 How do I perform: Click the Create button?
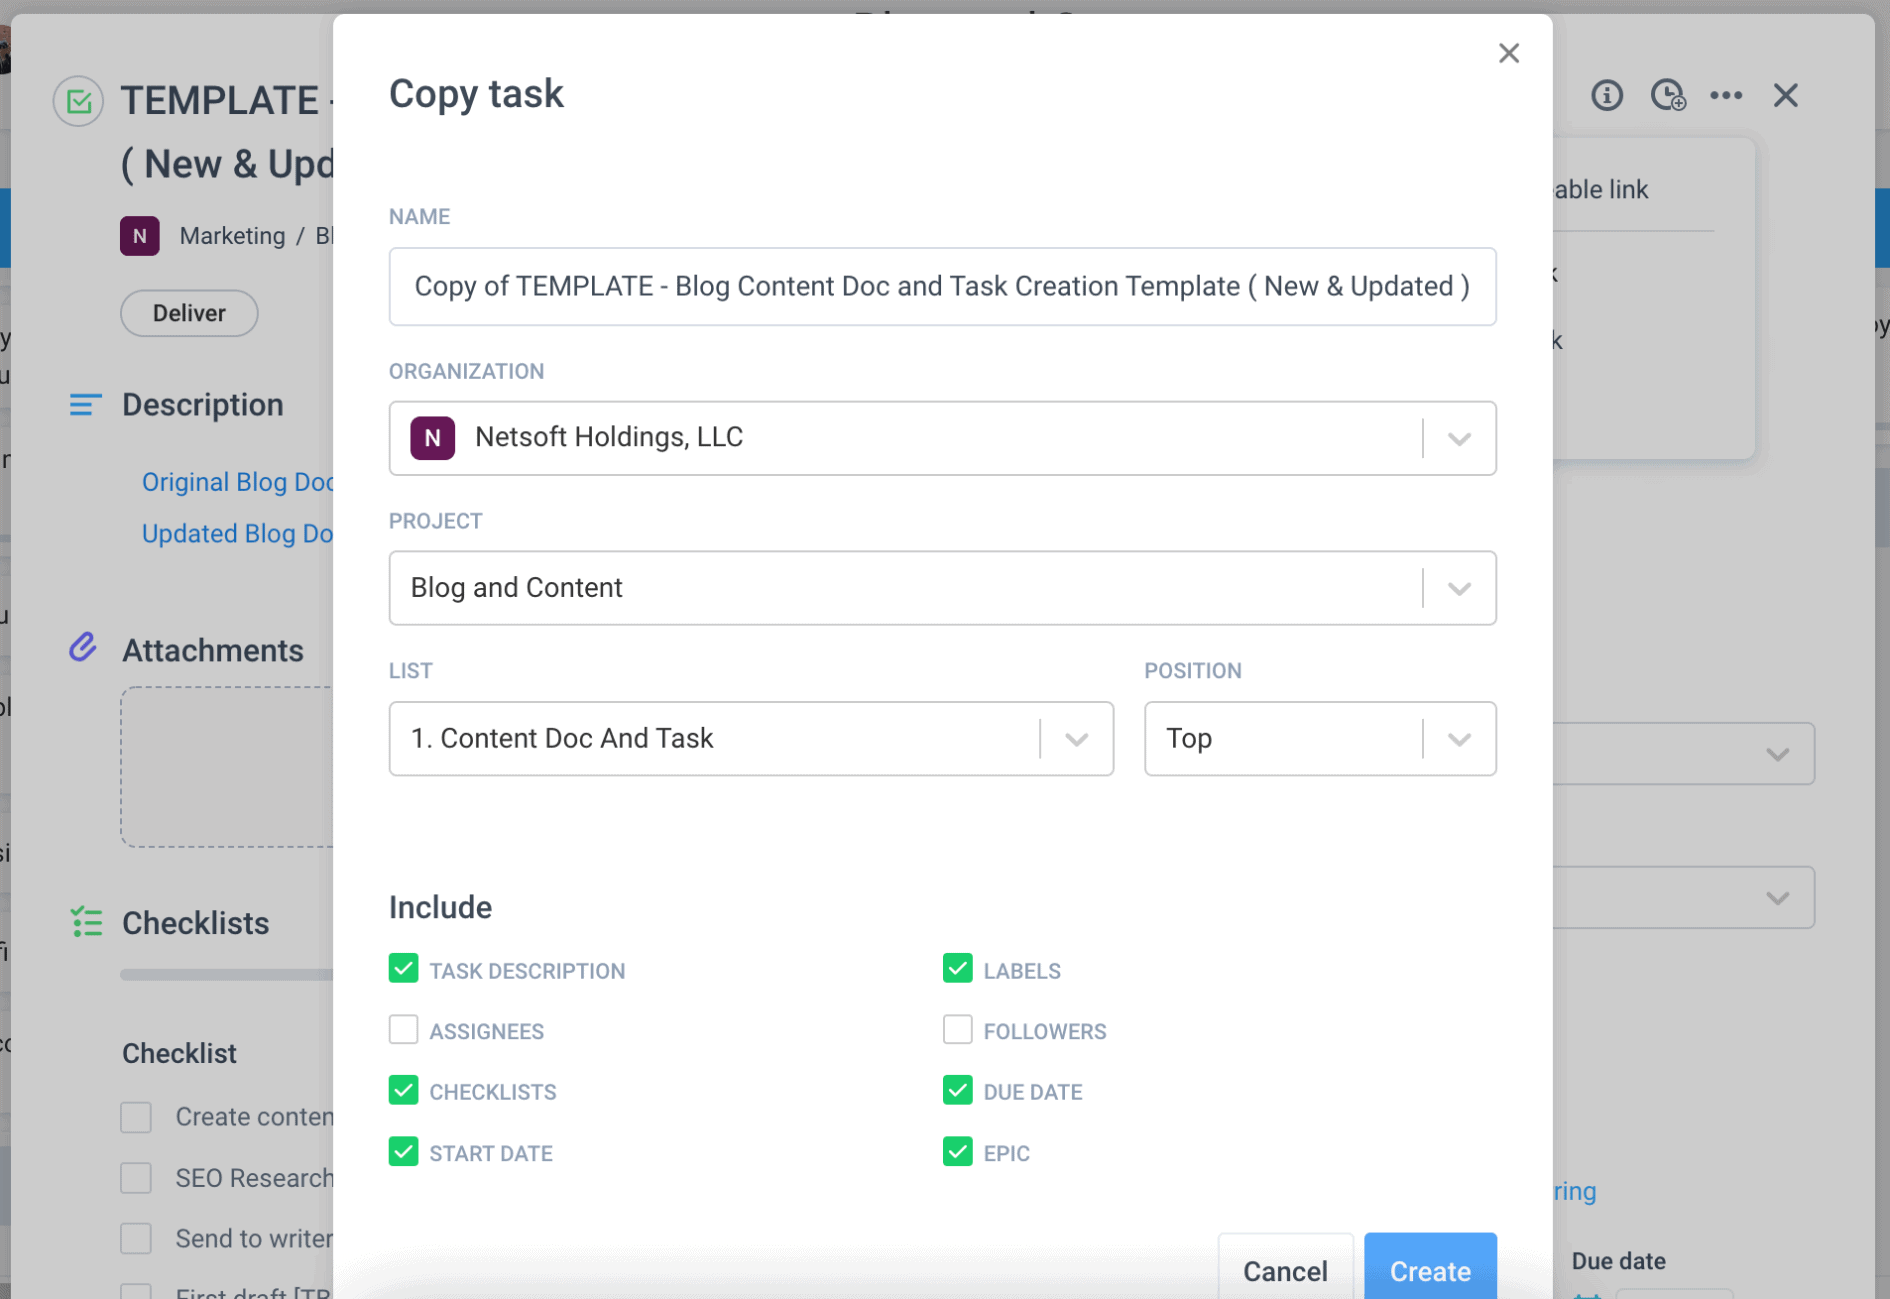click(x=1430, y=1271)
